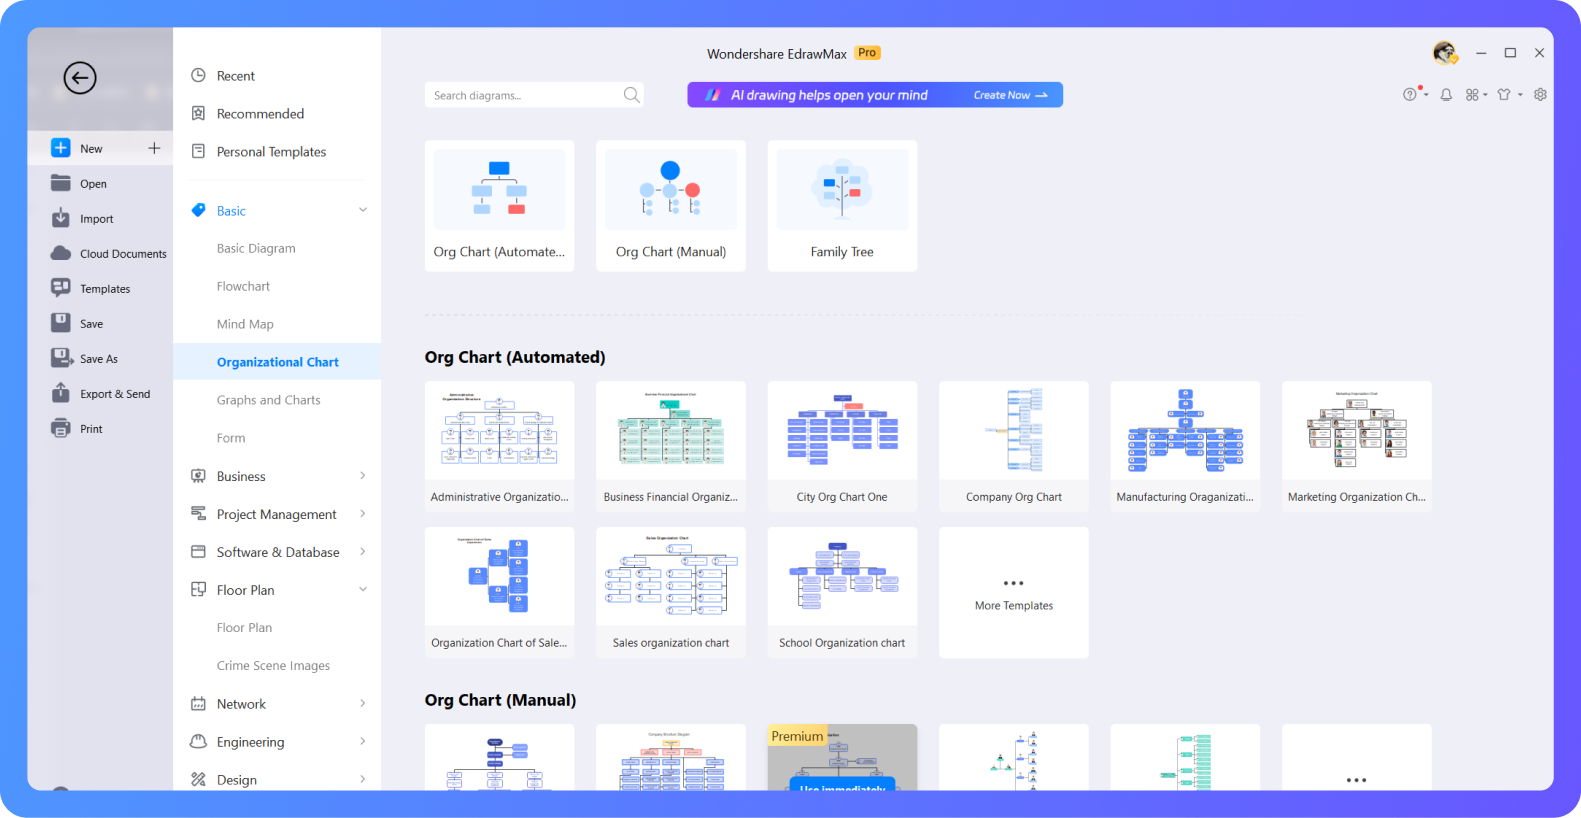Open settings gear icon
The height and width of the screenshot is (818, 1581).
pyautogui.click(x=1540, y=95)
